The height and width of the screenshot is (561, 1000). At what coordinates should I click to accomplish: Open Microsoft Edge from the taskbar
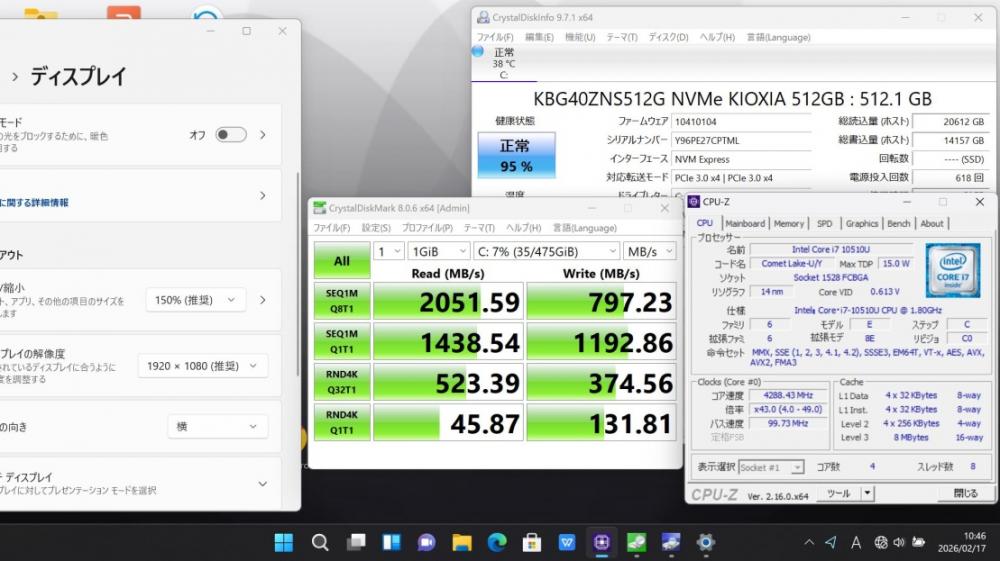coord(497,542)
